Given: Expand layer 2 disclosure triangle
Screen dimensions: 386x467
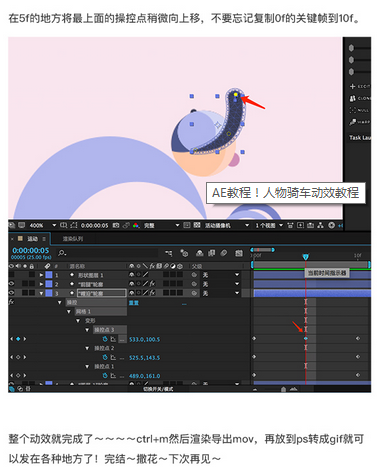Looking at the screenshot, I should (x=41, y=284).
